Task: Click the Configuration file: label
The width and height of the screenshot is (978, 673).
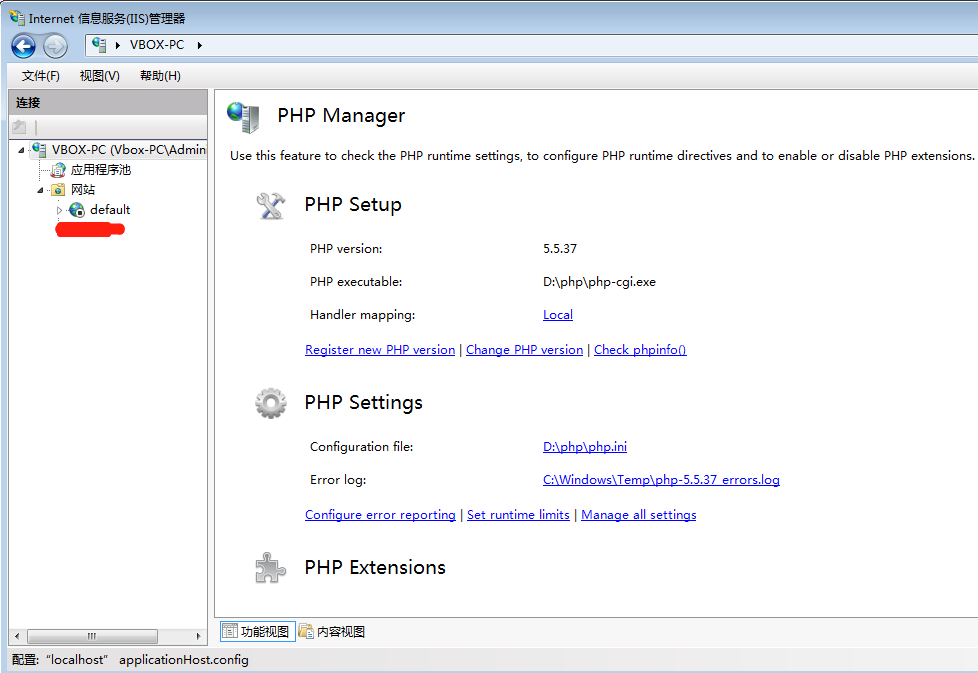Action: click(x=362, y=447)
